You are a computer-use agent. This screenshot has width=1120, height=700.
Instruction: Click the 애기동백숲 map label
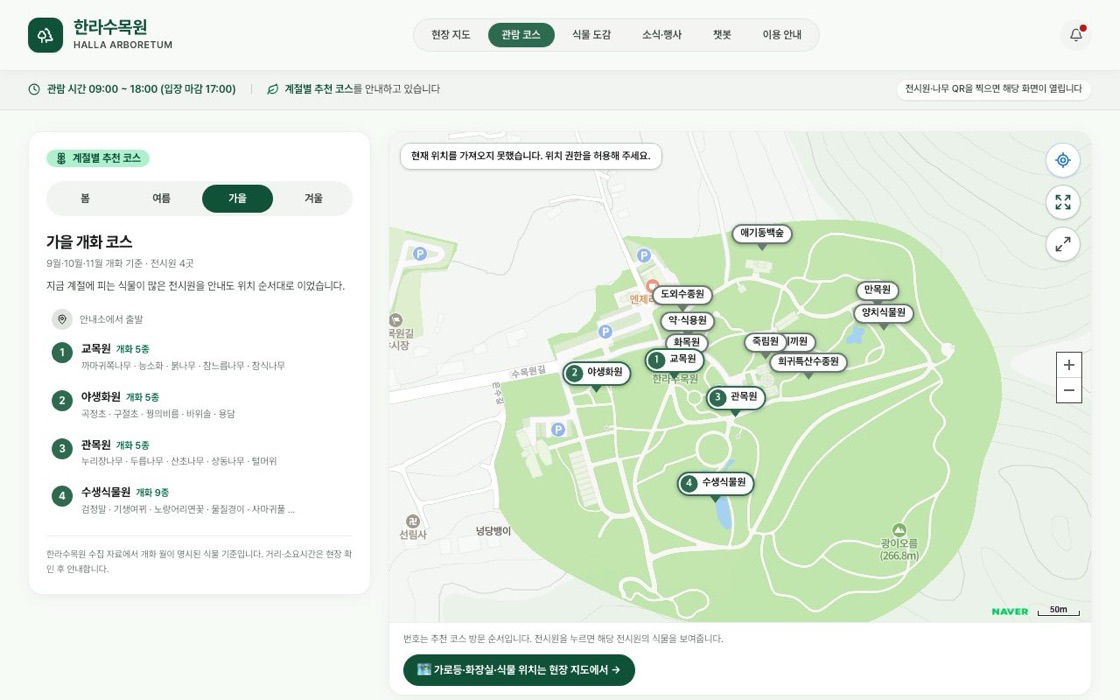point(761,234)
